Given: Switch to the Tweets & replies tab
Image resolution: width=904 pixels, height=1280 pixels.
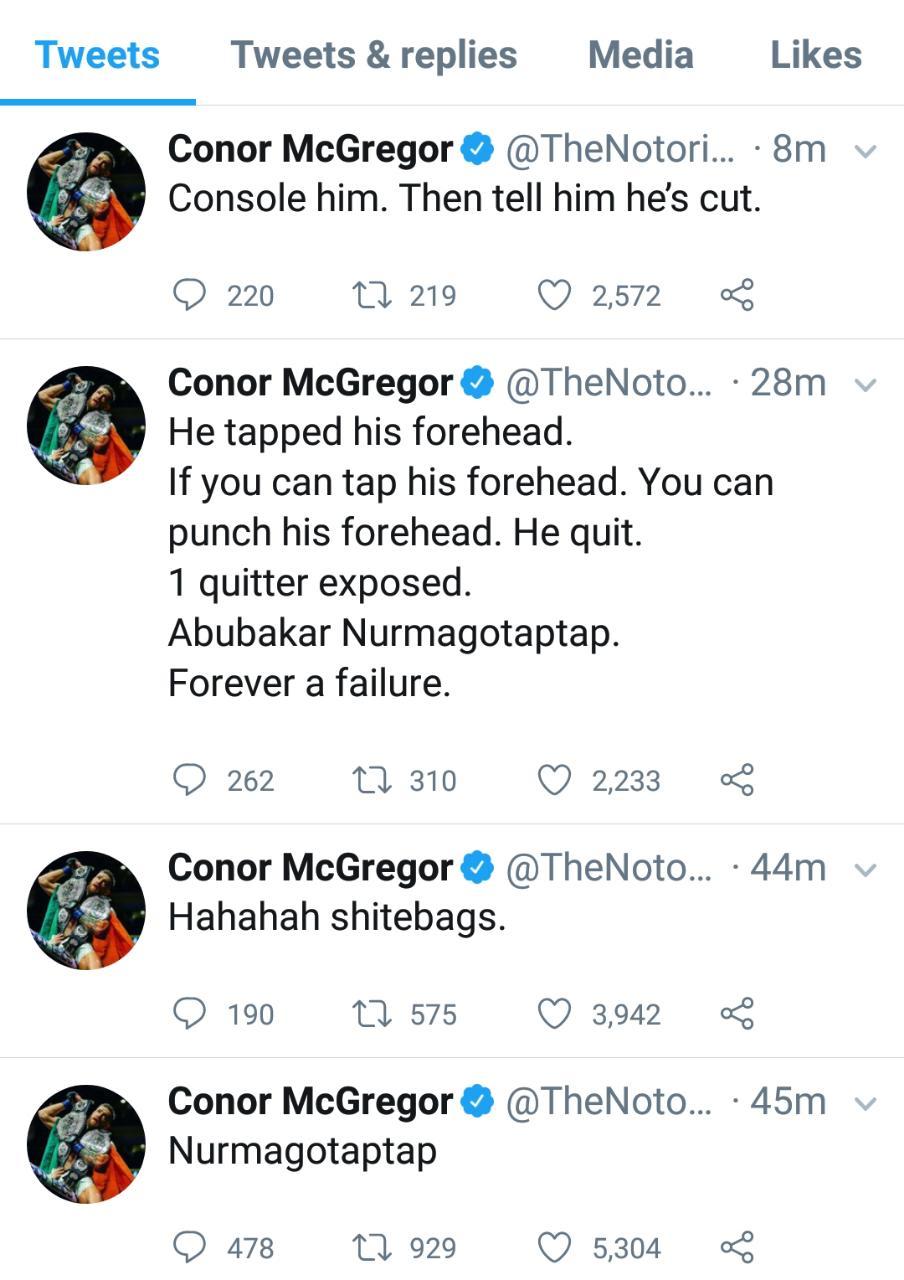Looking at the screenshot, I should [x=374, y=55].
